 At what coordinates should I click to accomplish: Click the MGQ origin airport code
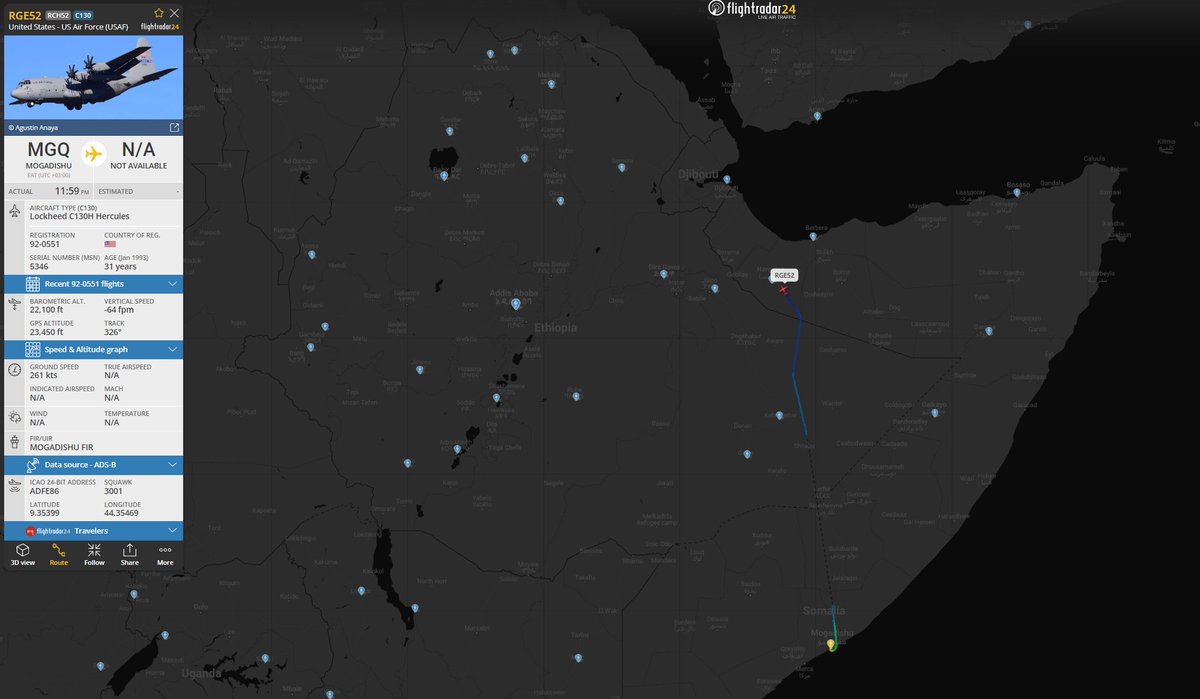click(49, 150)
